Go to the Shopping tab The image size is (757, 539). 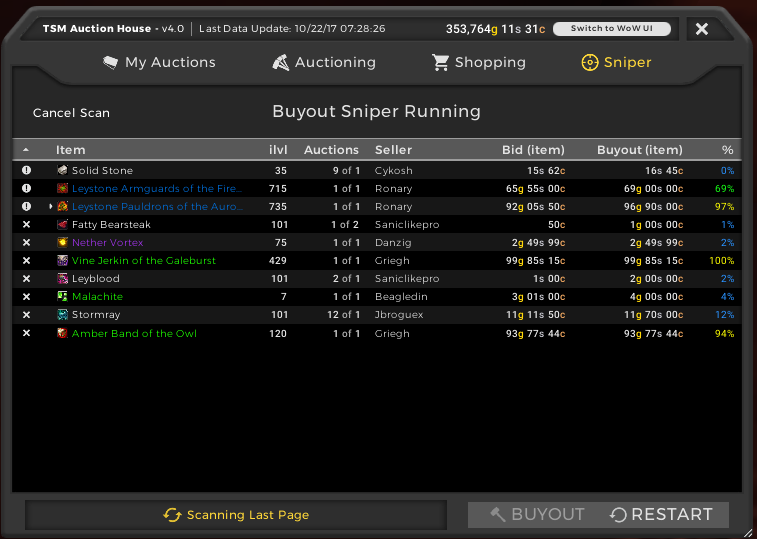478,62
